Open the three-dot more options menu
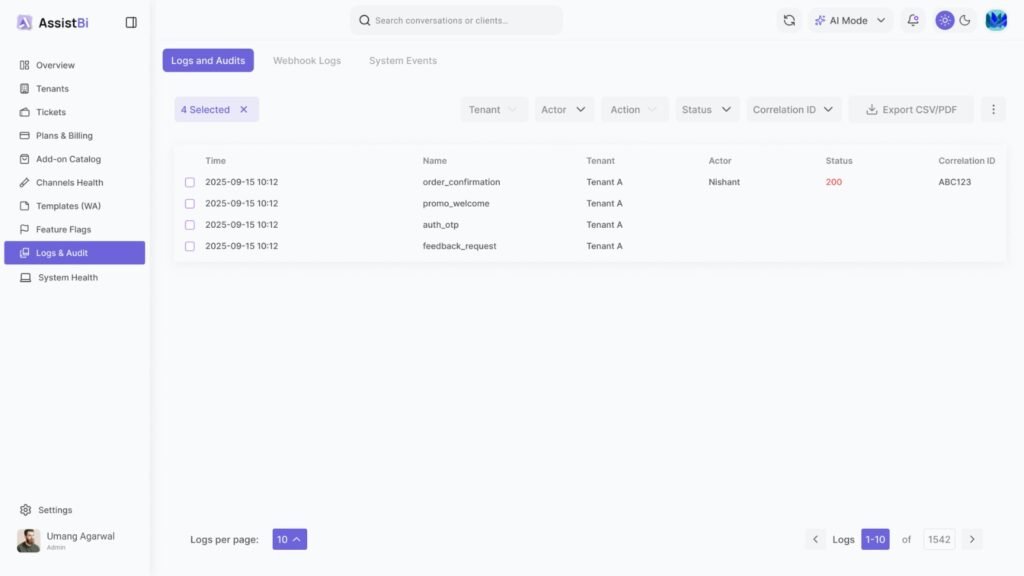This screenshot has width=1024, height=576. pyautogui.click(x=993, y=110)
